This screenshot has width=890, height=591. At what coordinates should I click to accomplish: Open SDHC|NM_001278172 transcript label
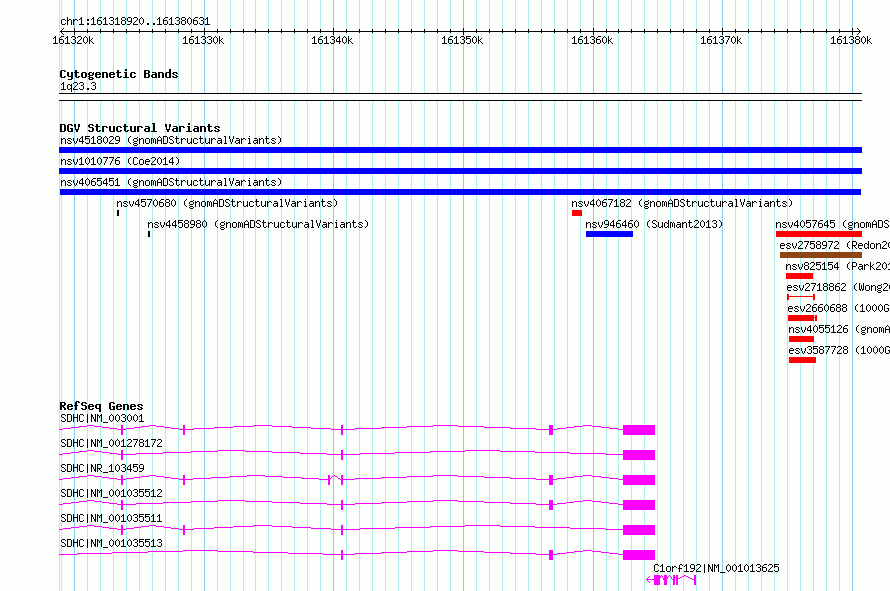pos(111,443)
